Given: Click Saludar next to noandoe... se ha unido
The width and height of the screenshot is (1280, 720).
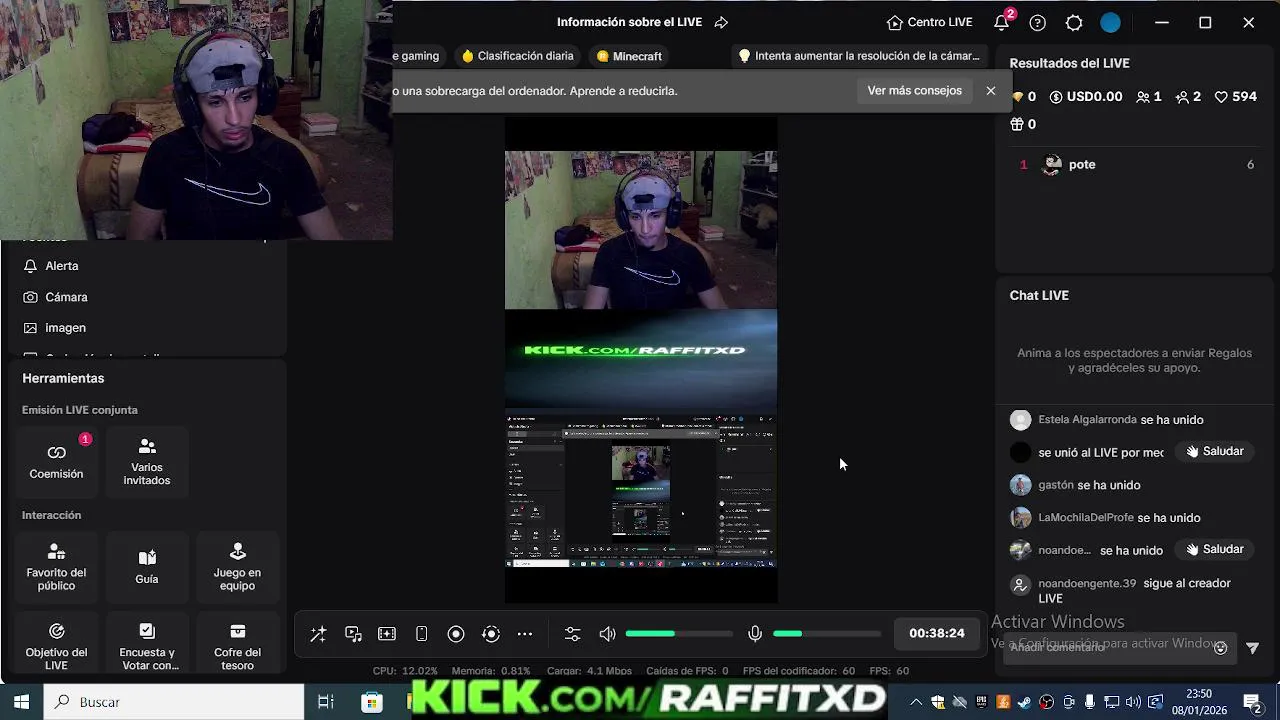Looking at the screenshot, I should [1214, 550].
